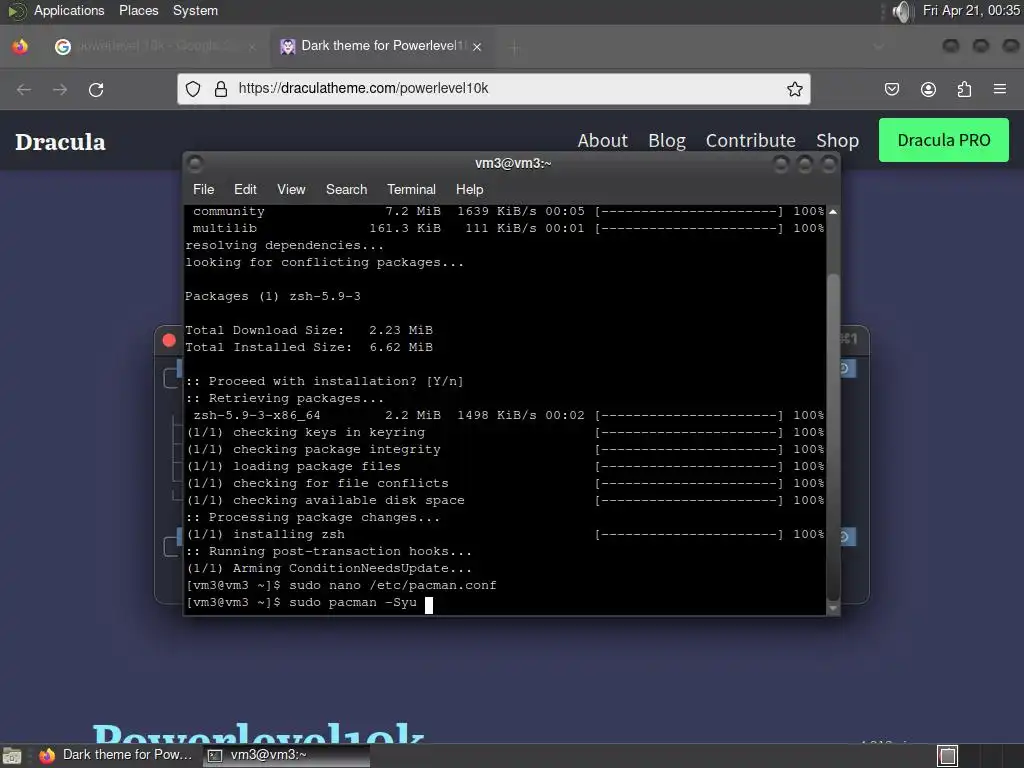Image resolution: width=1024 pixels, height=768 pixels.
Task: Select the Dark theme for Powerlevel10k tab
Action: click(382, 46)
